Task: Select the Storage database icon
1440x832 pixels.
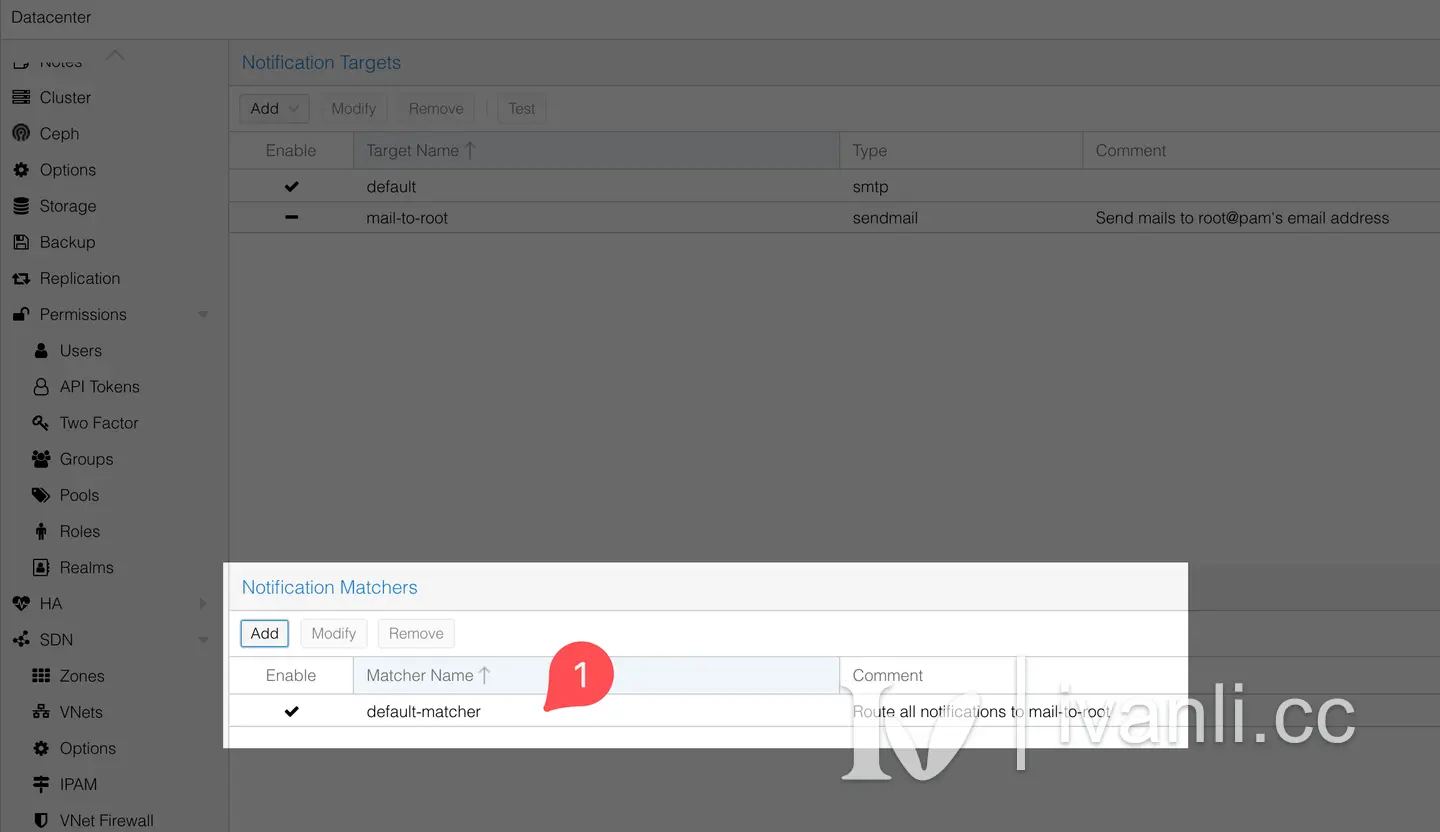Action: [21, 206]
